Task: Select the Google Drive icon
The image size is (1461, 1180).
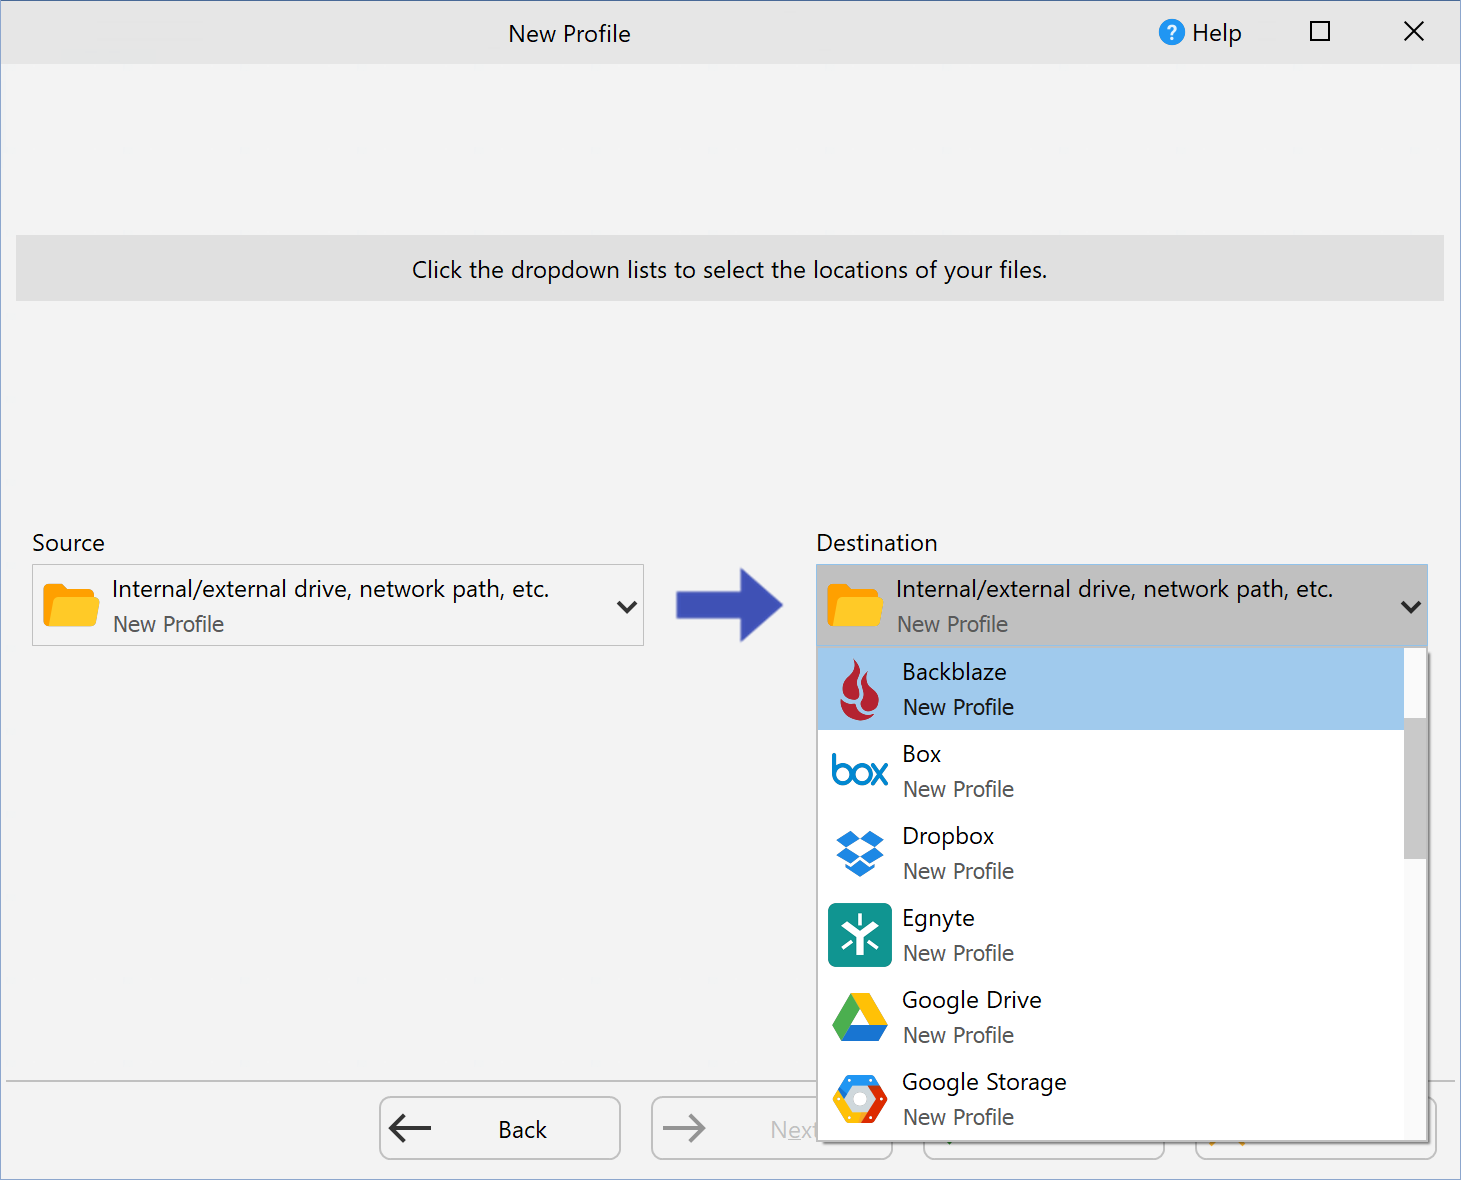Action: coord(860,1017)
